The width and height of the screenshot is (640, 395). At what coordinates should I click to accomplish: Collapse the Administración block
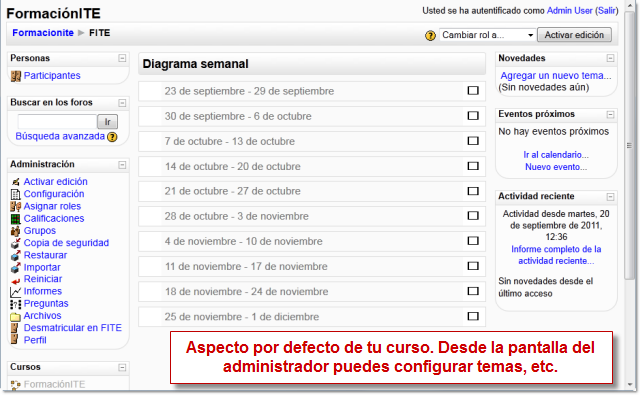122,165
